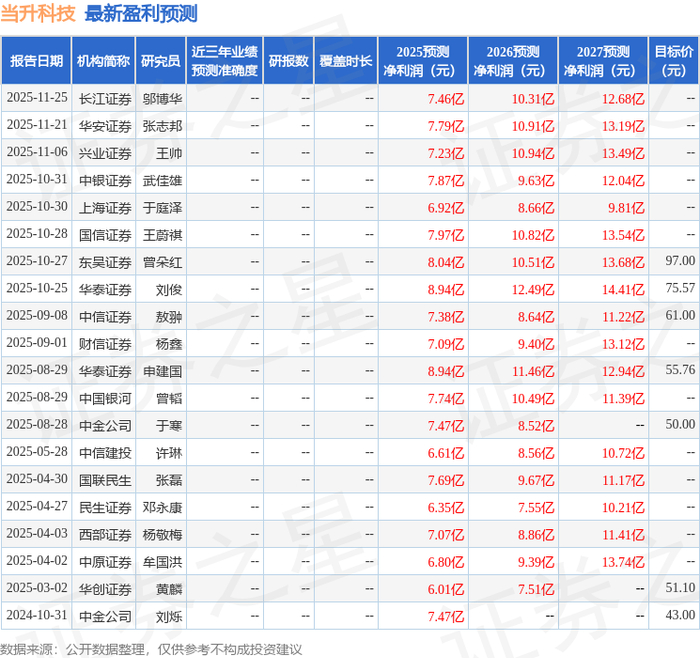This screenshot has width=700, height=658.
Task: Select the date 2025-08-28
Action: (x=37, y=425)
